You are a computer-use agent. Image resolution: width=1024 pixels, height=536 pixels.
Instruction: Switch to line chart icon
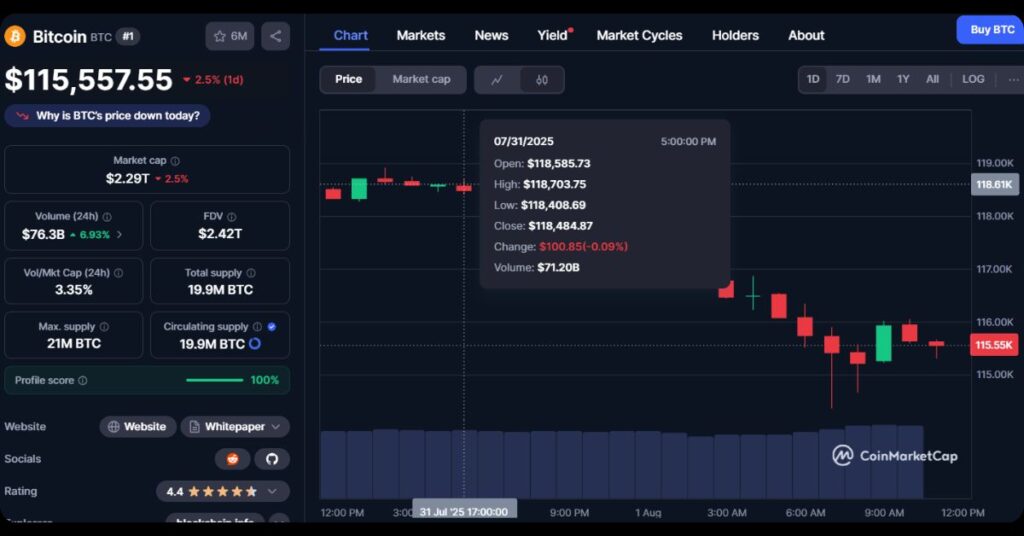(497, 80)
